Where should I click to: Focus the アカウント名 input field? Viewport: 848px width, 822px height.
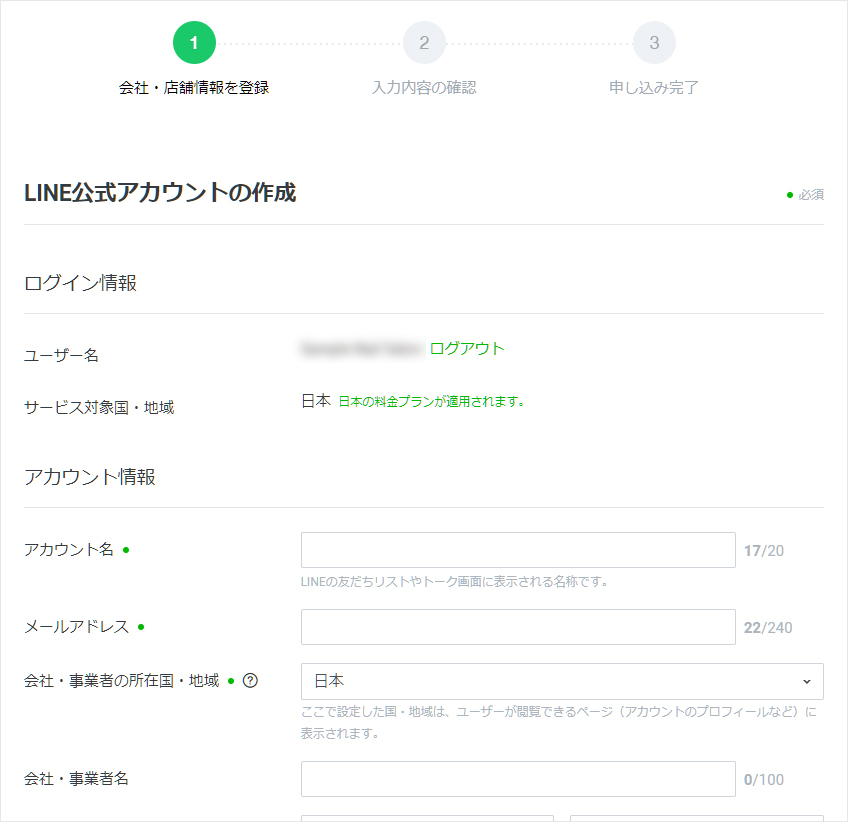coord(518,550)
